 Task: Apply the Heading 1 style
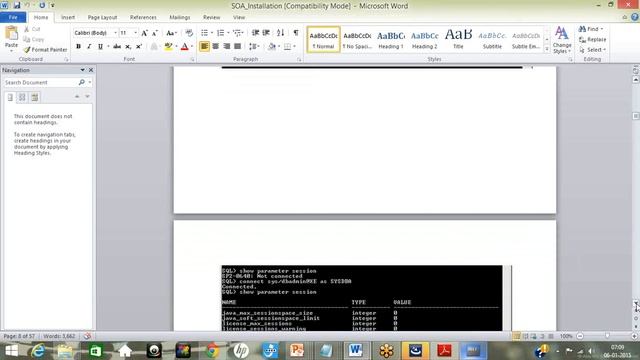click(x=391, y=40)
